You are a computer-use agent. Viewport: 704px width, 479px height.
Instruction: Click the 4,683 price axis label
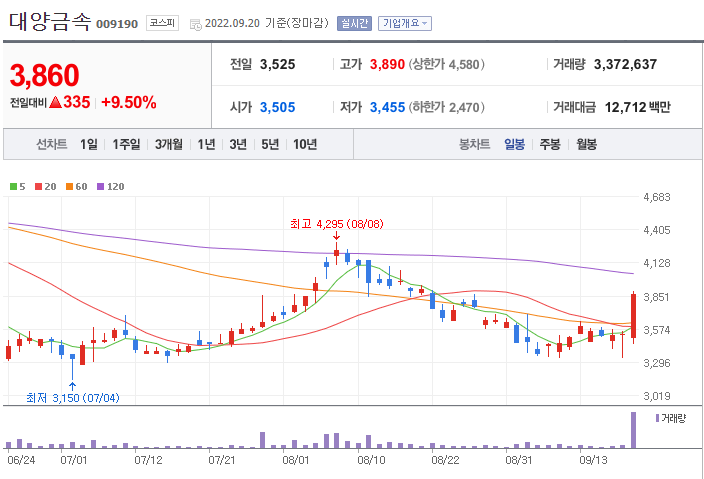tap(656, 197)
